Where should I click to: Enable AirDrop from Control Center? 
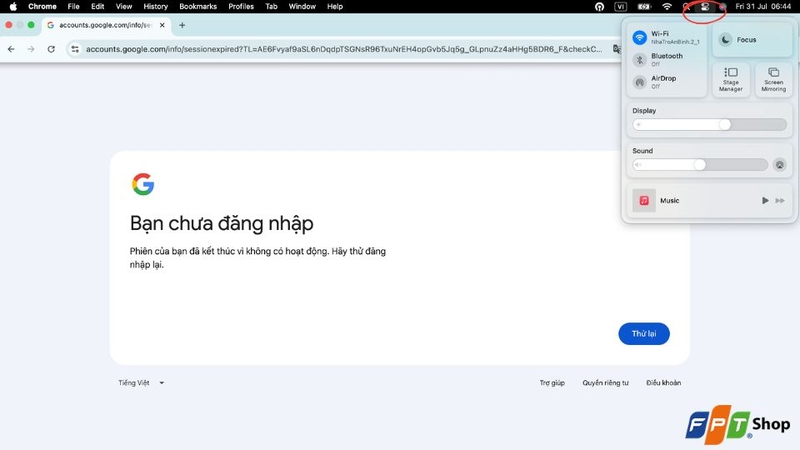coord(639,82)
